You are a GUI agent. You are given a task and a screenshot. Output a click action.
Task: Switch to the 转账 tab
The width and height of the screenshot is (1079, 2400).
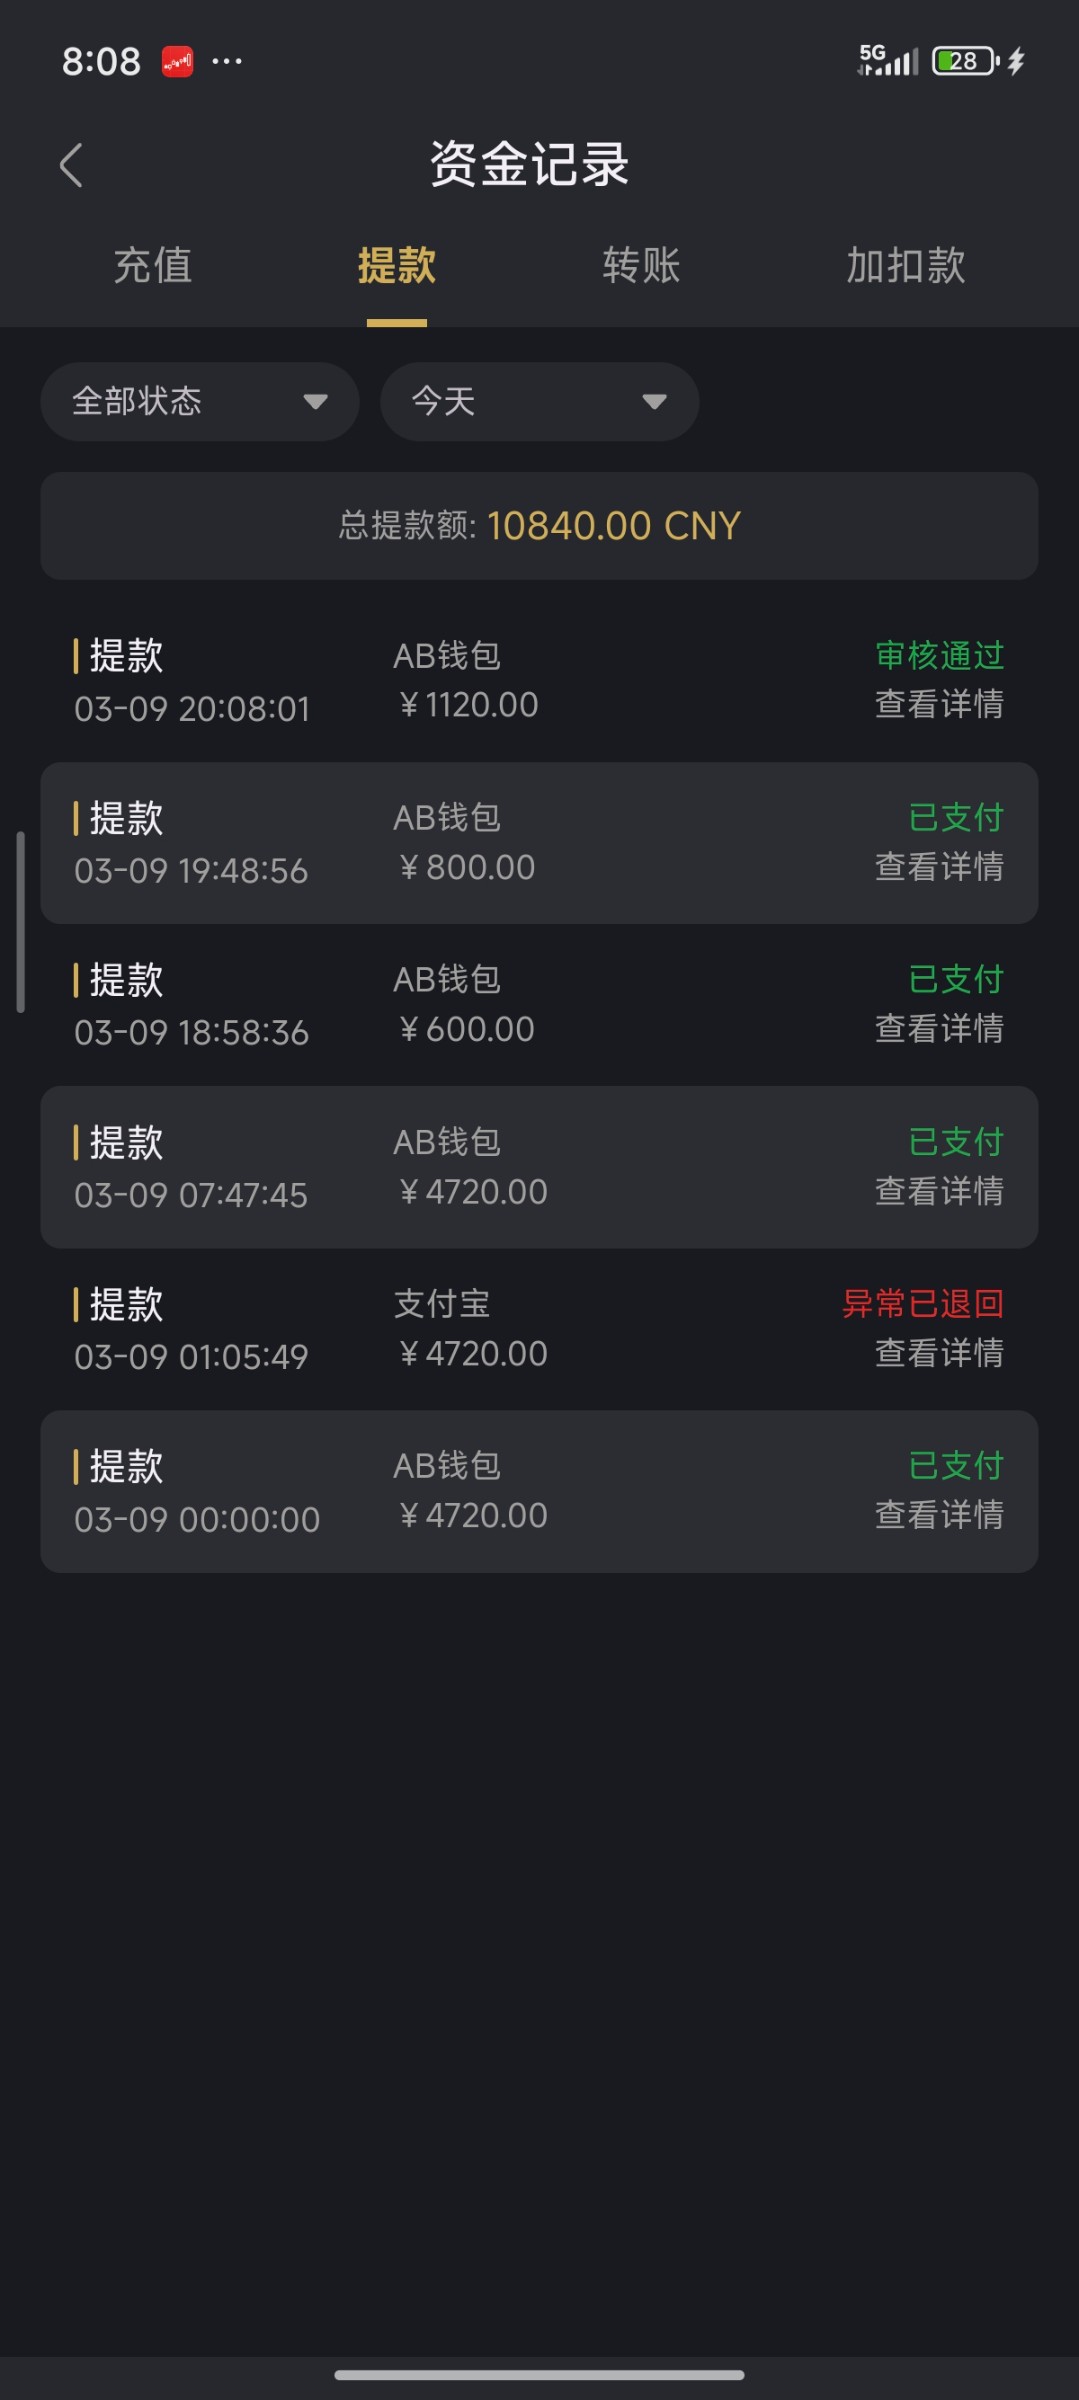[x=641, y=266]
